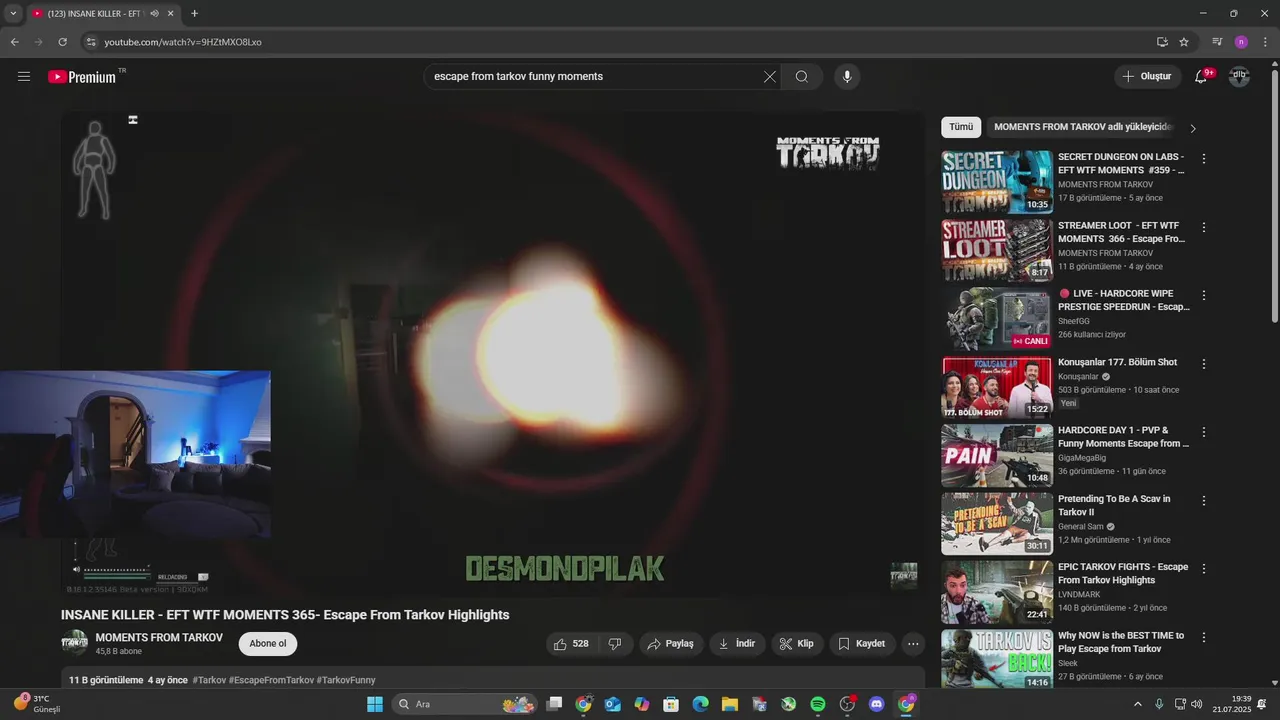Reload the page in Chrome
The image size is (1280, 720).
coord(62,42)
